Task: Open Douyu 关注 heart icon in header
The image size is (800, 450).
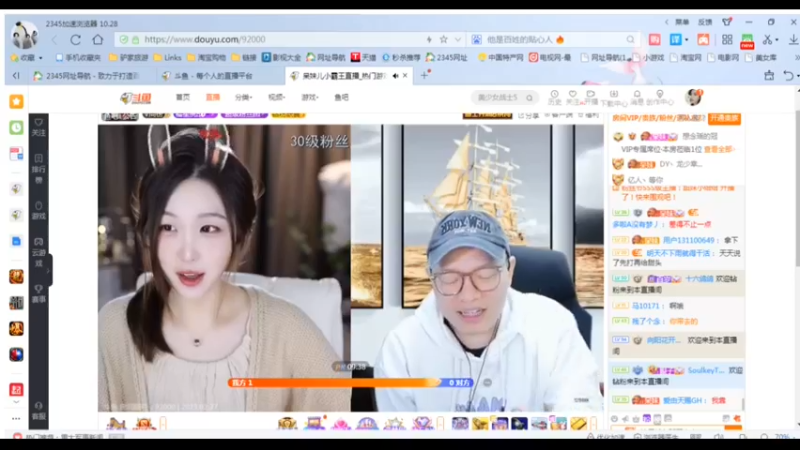Action: click(x=572, y=97)
